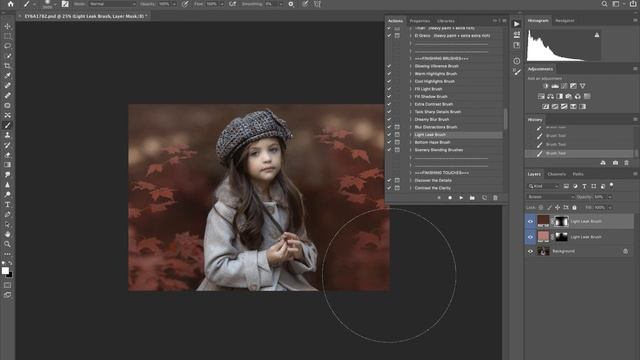Hide the top Light Leak Brush layer

tap(530, 222)
